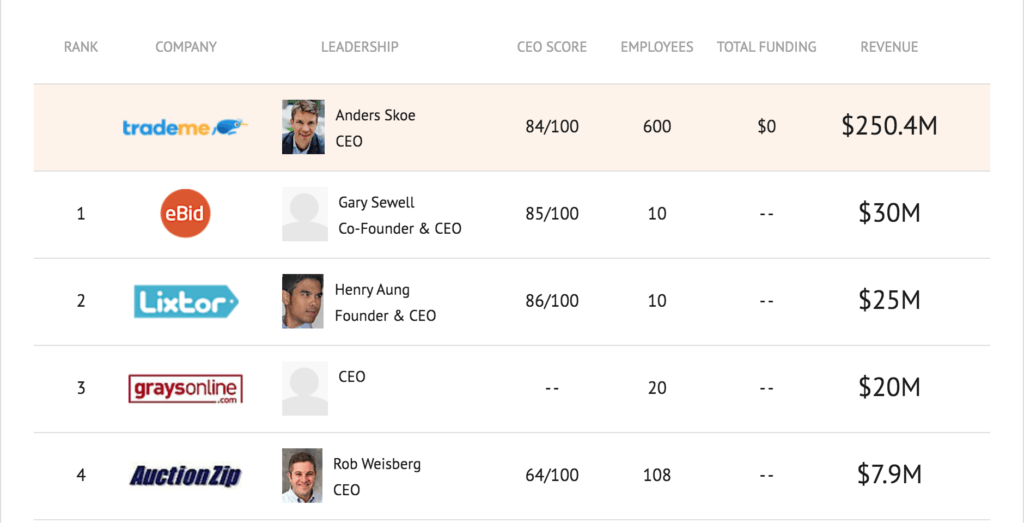Viewport: 1024px width, 523px height.
Task: Click Henry Aung's profile photo
Action: (x=303, y=301)
